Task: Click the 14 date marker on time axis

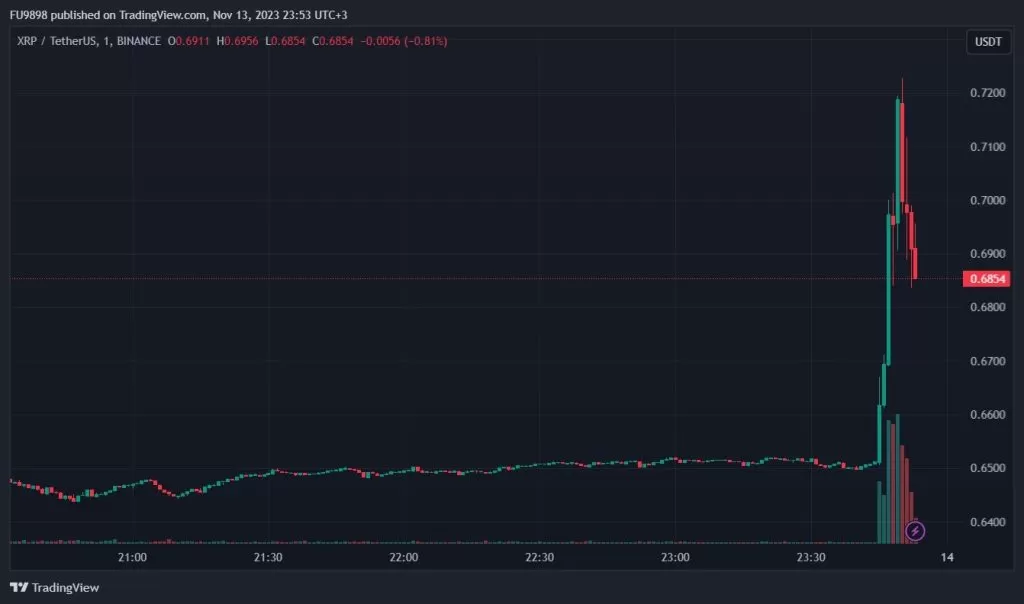Action: click(947, 557)
